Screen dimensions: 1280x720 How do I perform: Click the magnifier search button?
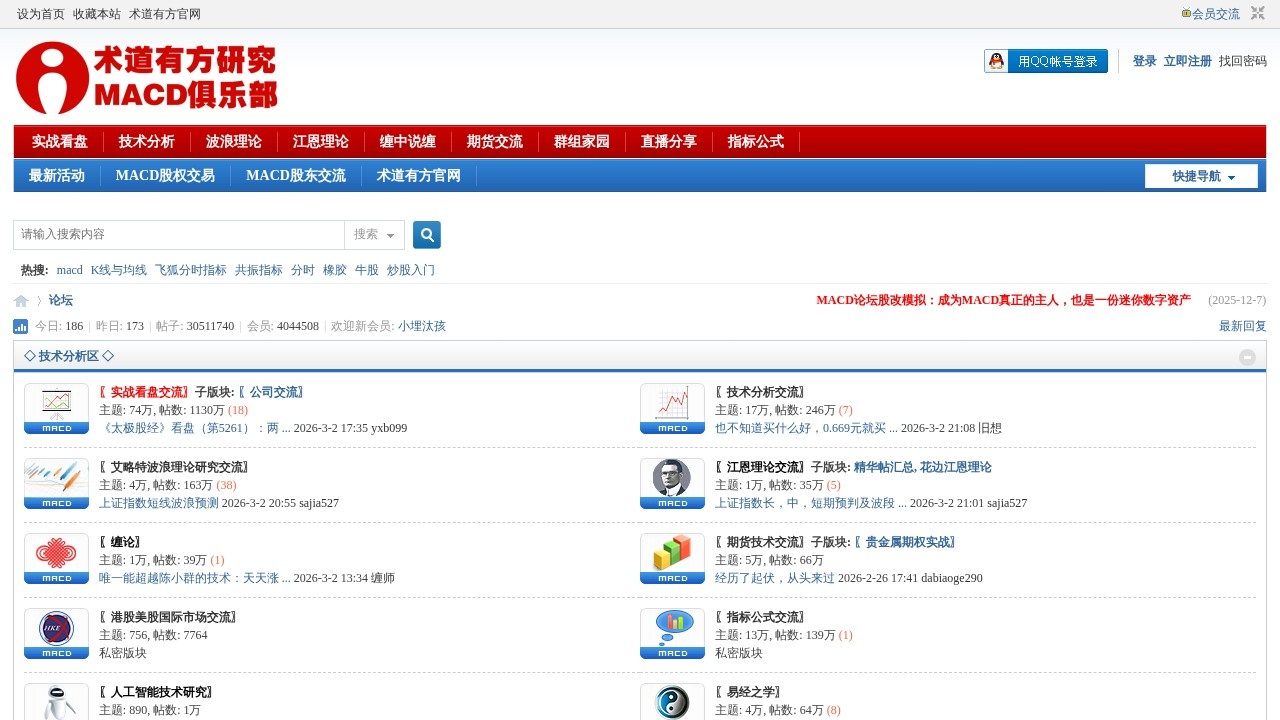pyautogui.click(x=427, y=235)
